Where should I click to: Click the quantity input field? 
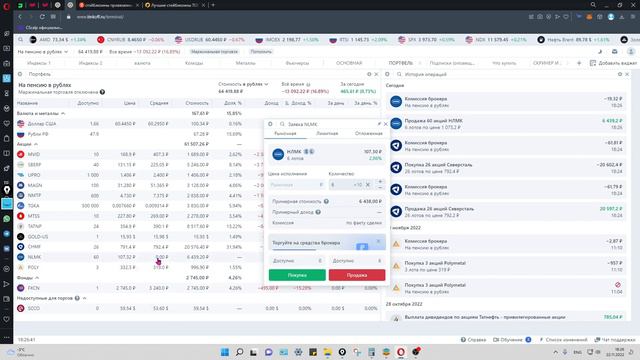tap(341, 185)
